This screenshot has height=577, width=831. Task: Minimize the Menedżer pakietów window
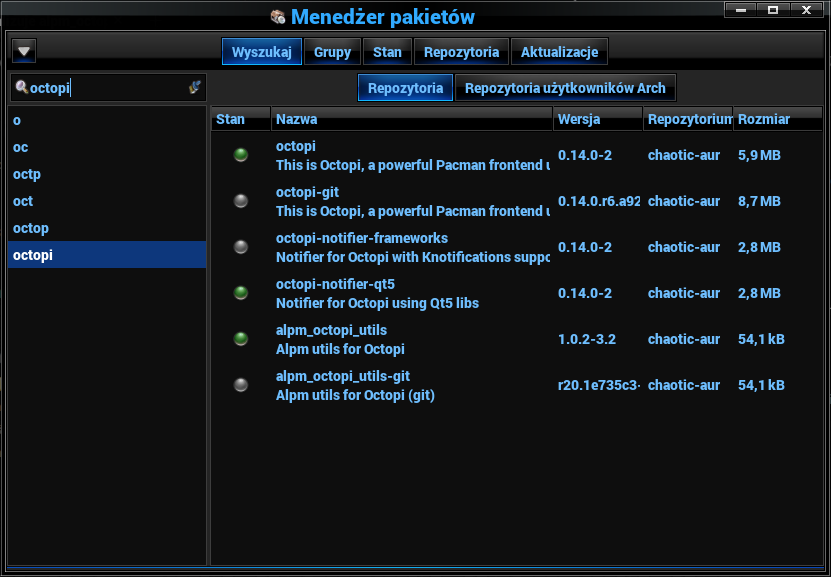tap(741, 10)
